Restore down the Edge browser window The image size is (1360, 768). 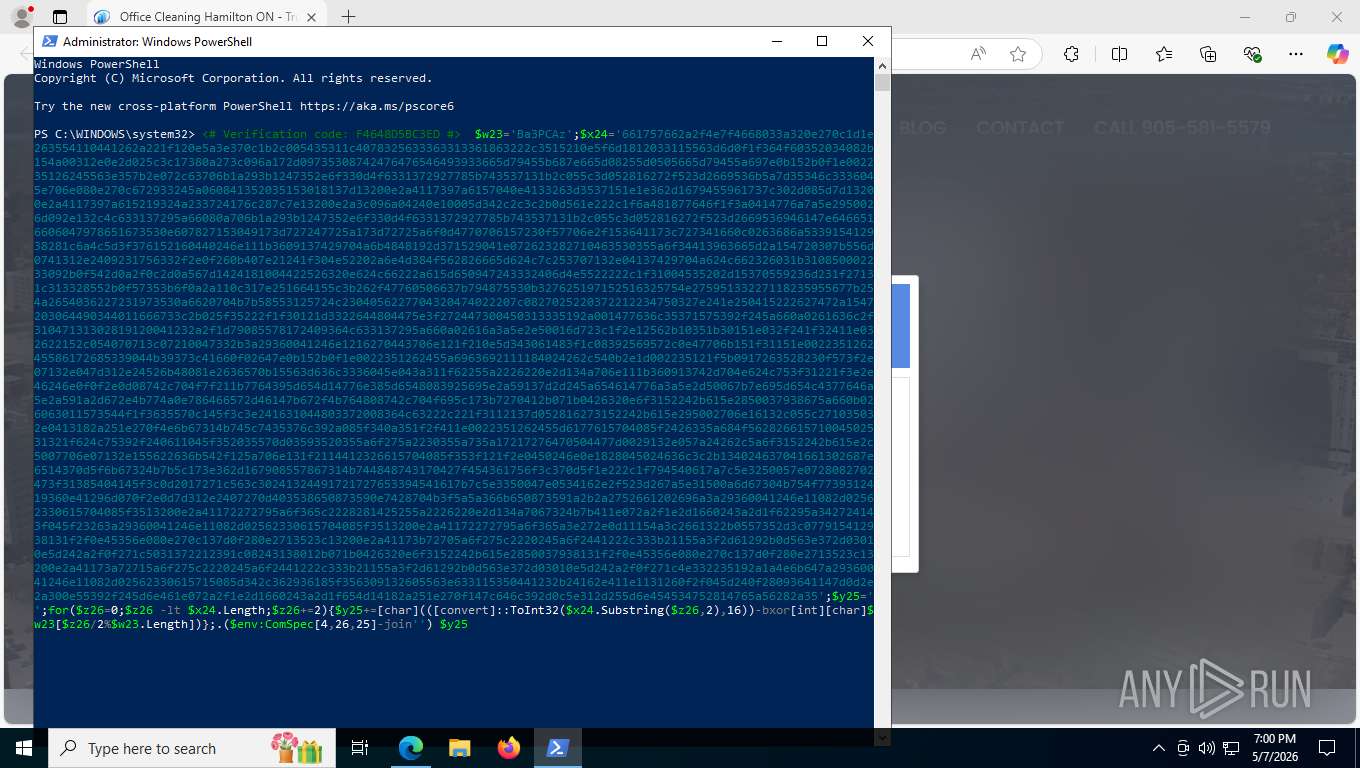pos(1291,17)
